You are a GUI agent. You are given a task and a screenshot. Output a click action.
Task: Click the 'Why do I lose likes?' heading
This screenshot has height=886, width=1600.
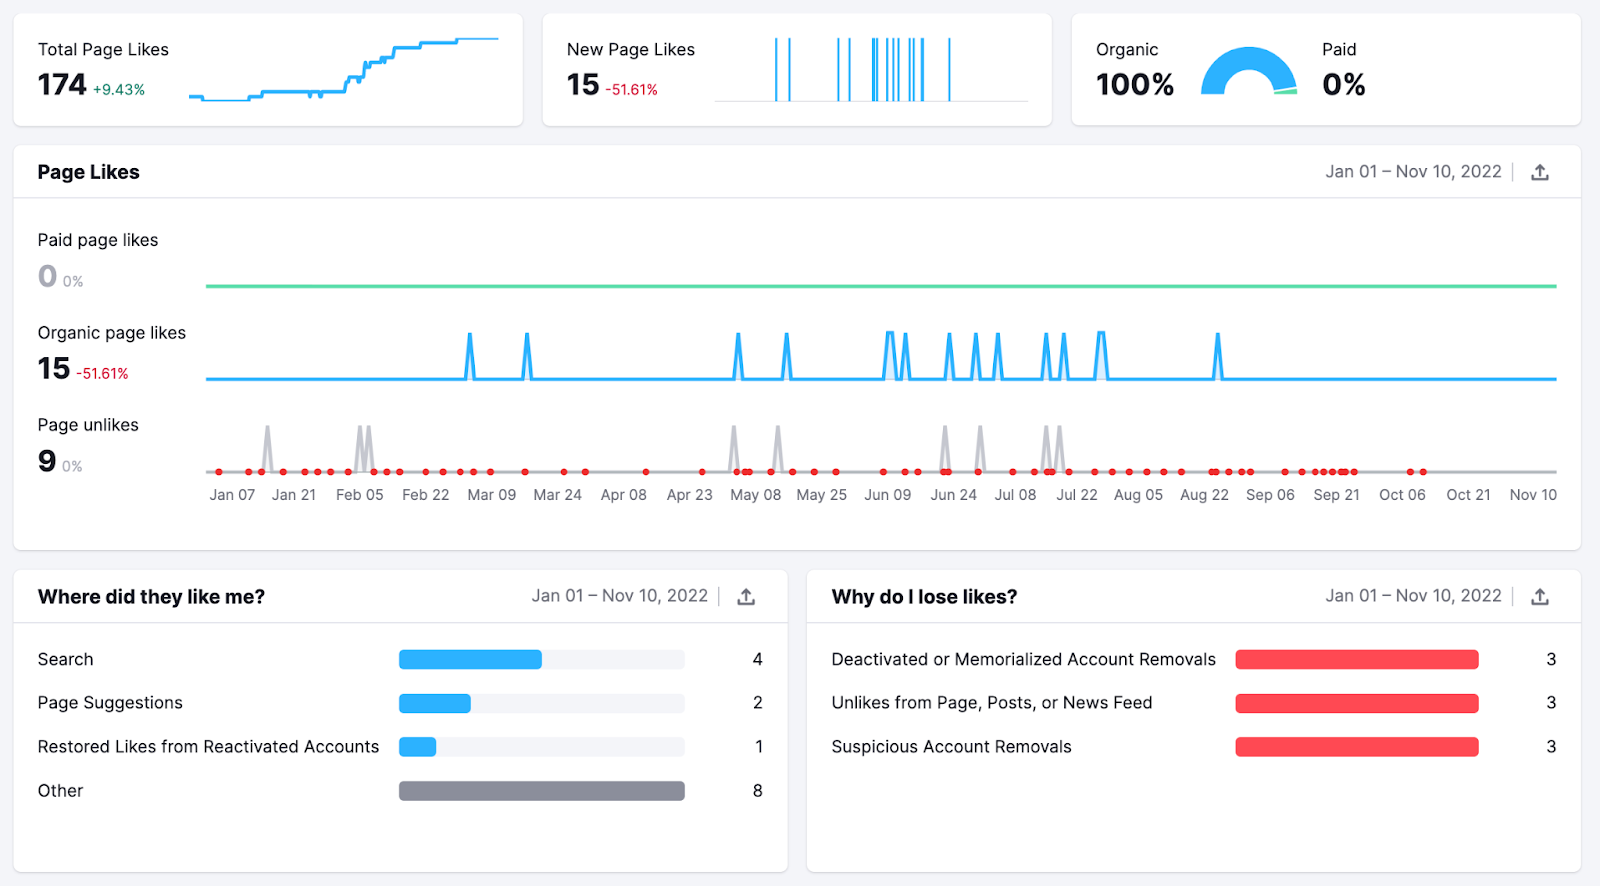[x=925, y=597]
